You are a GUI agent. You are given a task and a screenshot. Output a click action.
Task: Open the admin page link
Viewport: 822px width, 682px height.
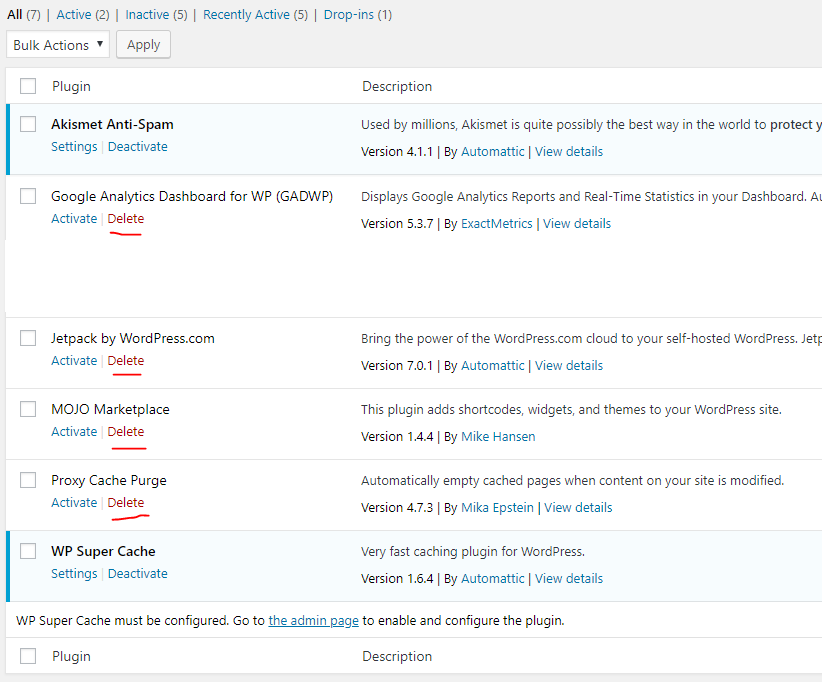click(313, 621)
